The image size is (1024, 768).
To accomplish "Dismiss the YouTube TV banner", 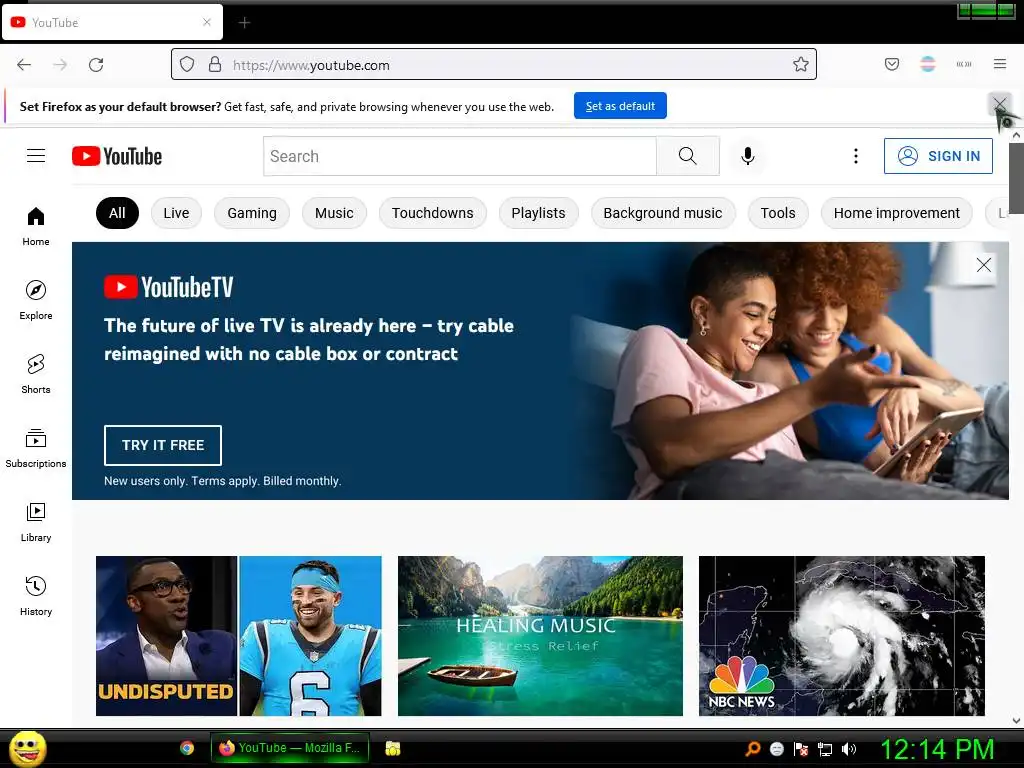I will 984,264.
